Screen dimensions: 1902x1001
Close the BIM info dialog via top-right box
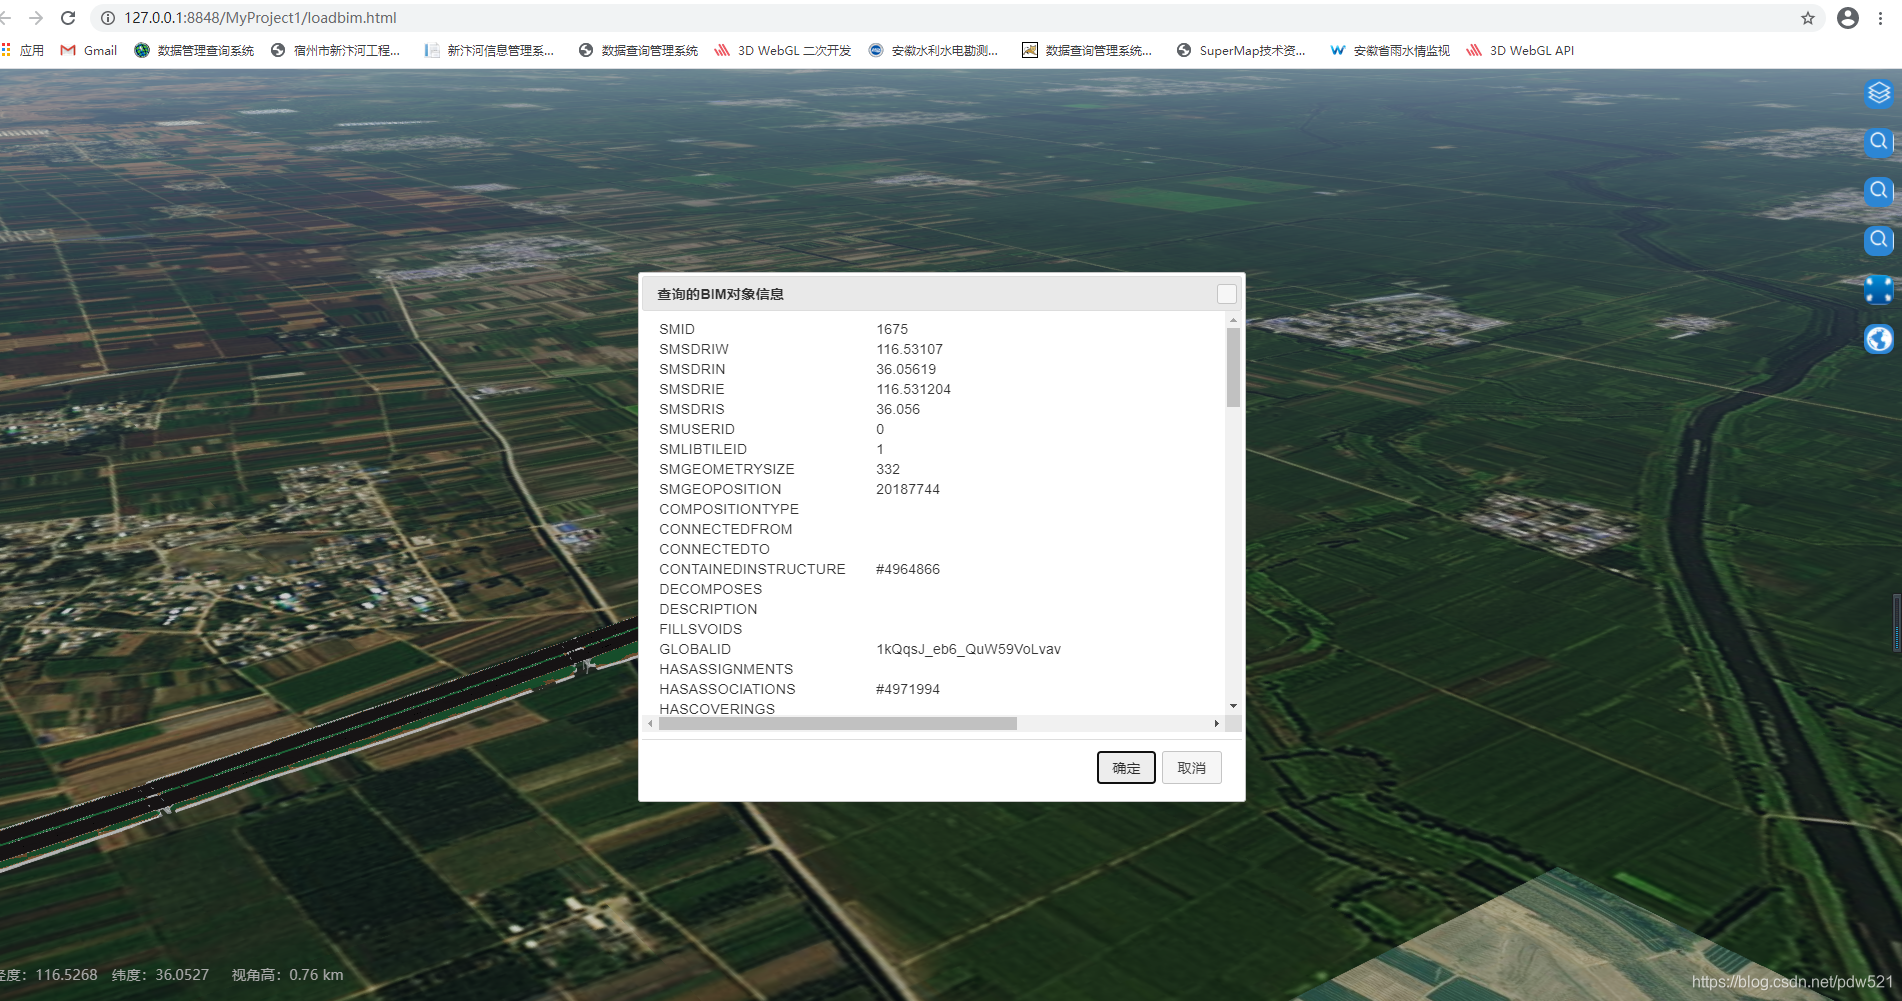click(1227, 294)
